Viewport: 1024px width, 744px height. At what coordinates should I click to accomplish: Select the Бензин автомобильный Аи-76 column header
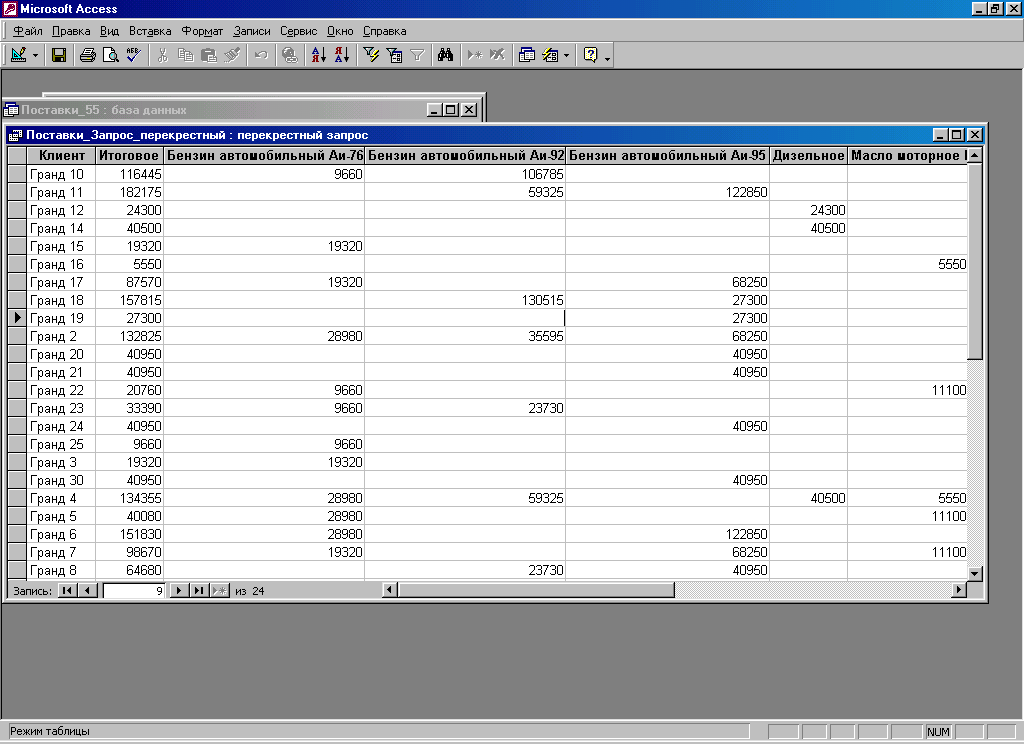[264, 155]
